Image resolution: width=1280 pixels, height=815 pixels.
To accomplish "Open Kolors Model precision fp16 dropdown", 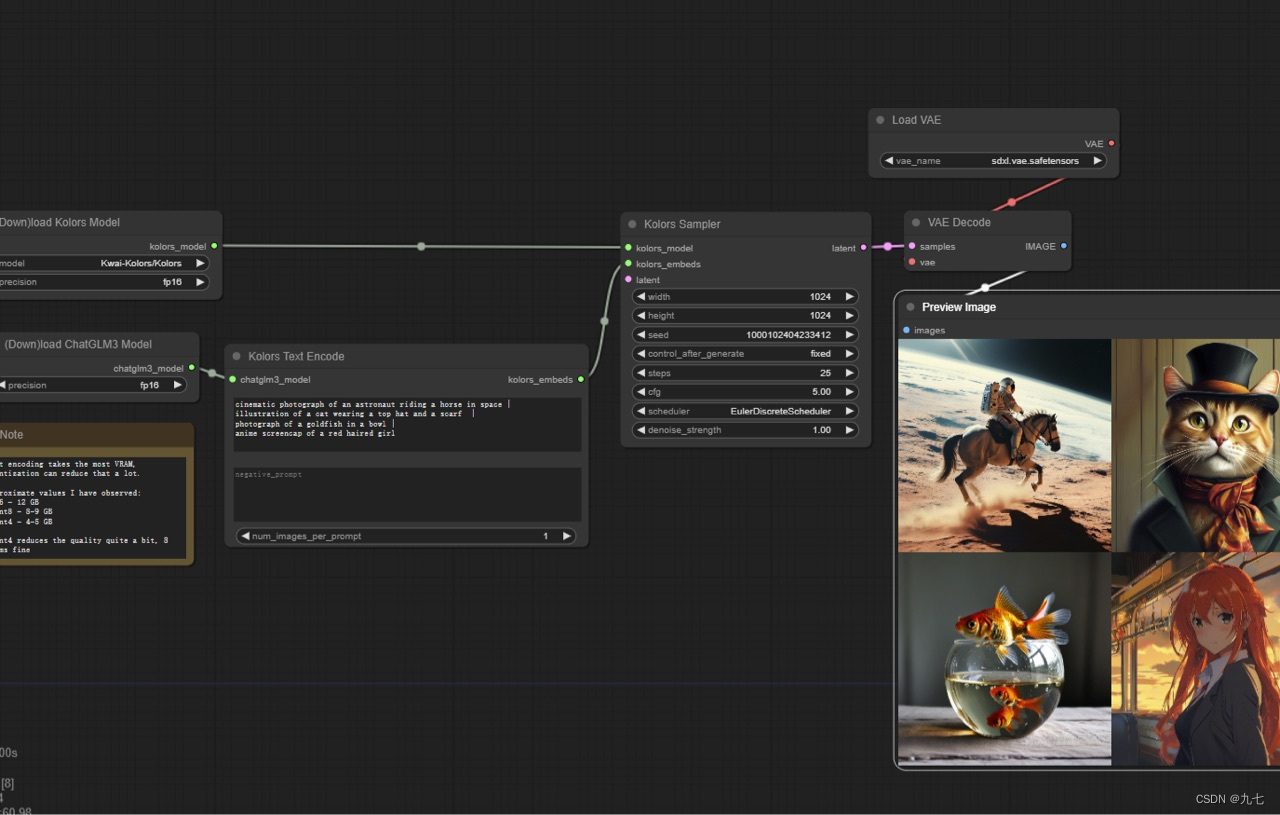I will tap(104, 282).
